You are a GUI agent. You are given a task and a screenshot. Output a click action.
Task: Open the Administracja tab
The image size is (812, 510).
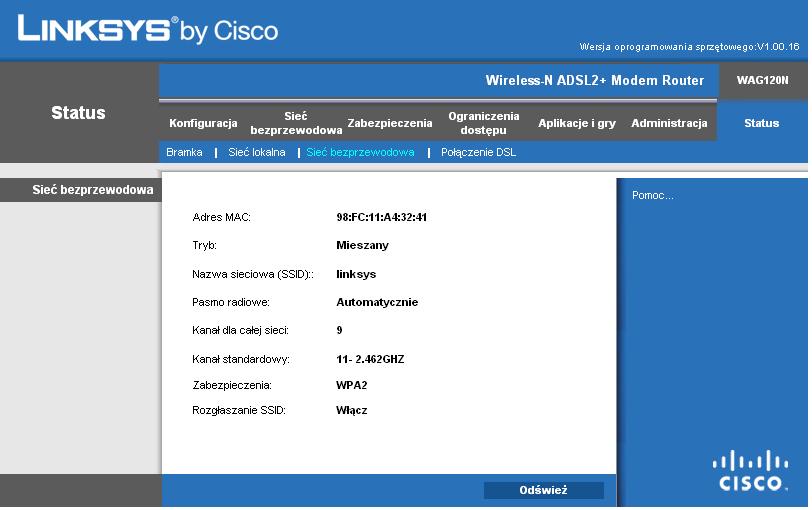point(669,123)
